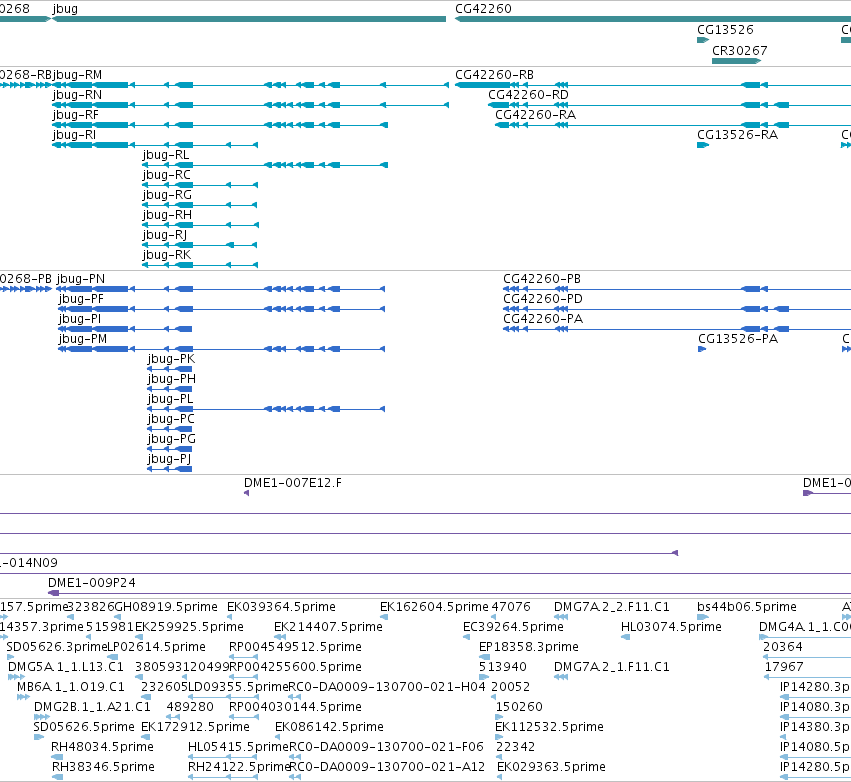Click the RC0-DA0009-130700-021-F06 EST label
Screen dimensions: 851x782
pos(386,747)
